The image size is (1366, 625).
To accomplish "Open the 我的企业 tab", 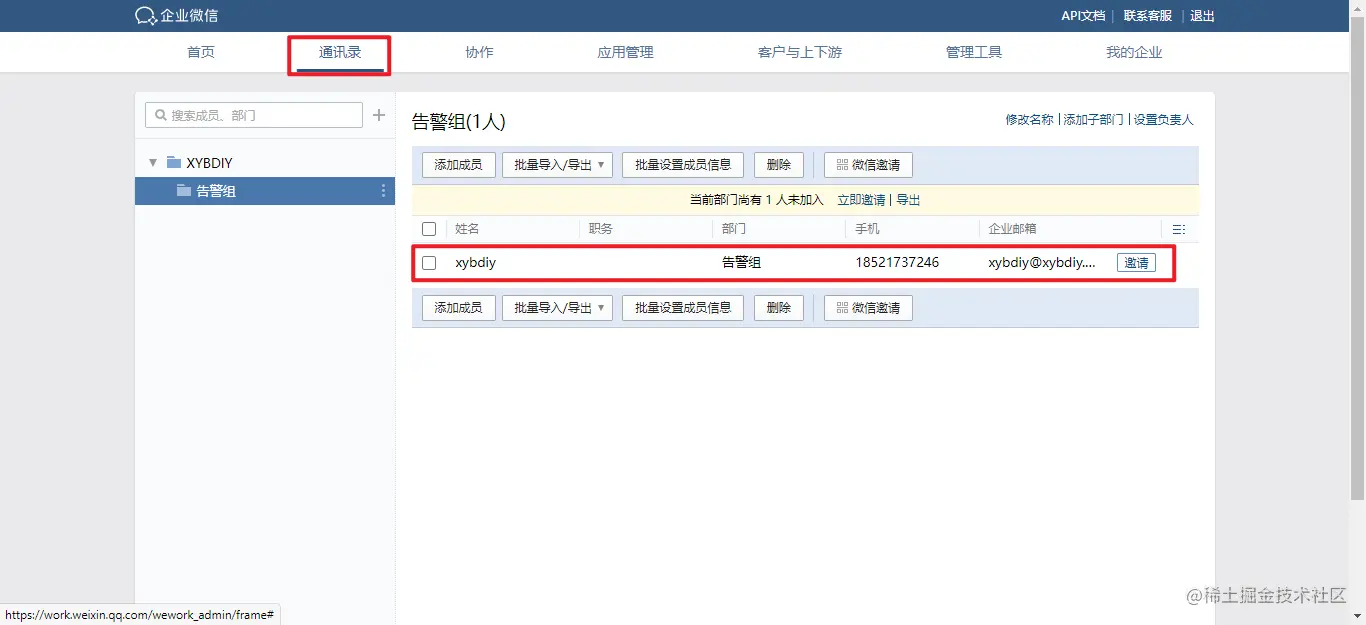I will [x=1134, y=52].
